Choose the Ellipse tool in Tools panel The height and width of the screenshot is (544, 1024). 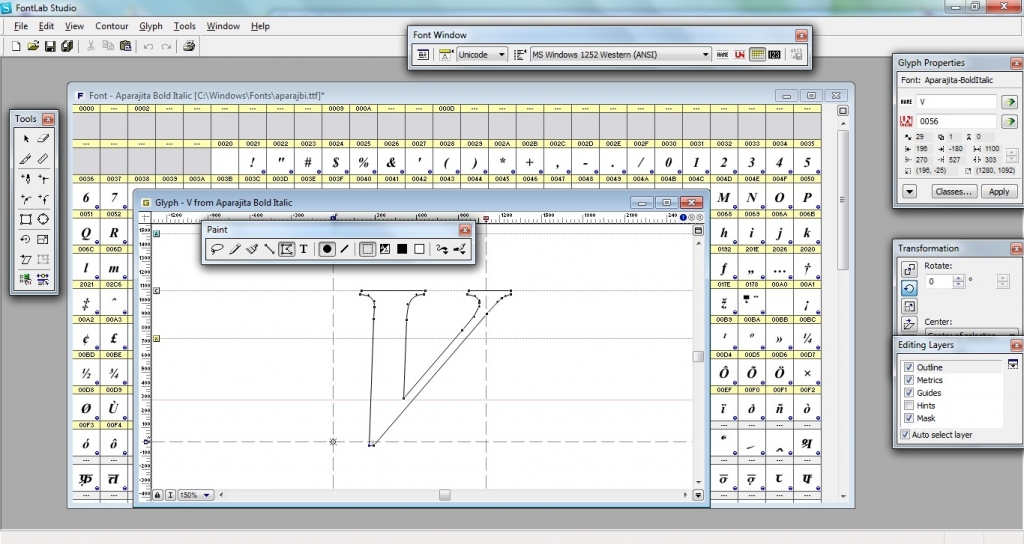coord(43,219)
